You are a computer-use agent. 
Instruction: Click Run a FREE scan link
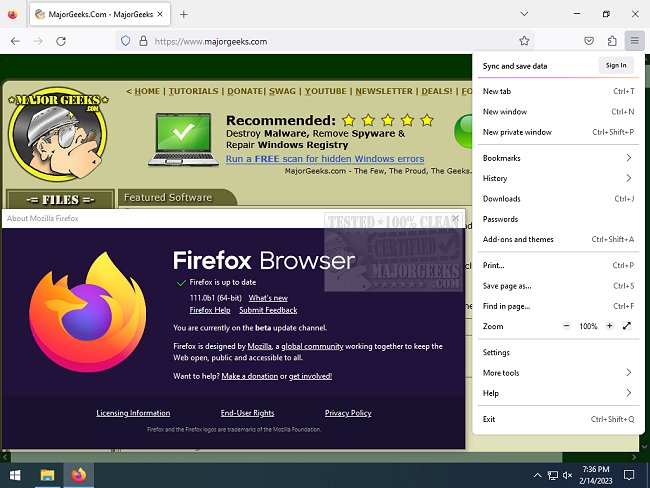[325, 159]
